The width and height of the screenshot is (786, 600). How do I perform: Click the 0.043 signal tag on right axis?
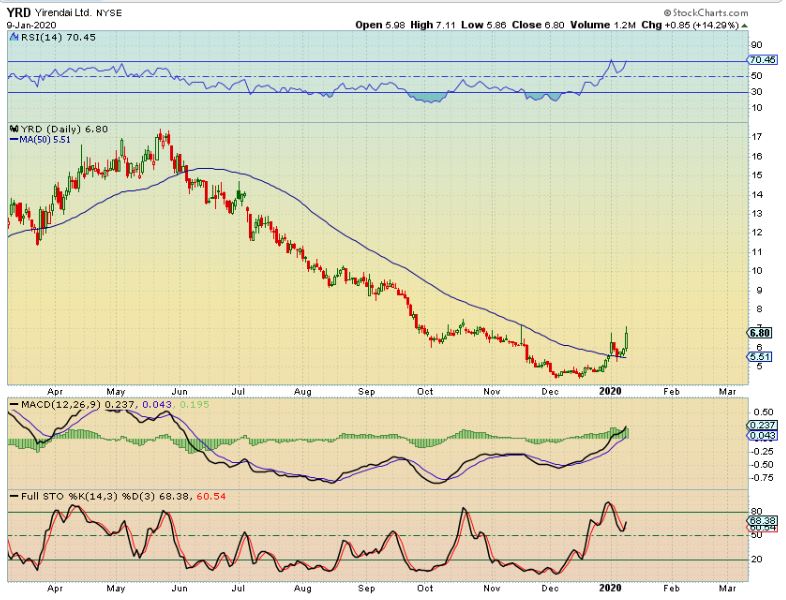tap(762, 436)
